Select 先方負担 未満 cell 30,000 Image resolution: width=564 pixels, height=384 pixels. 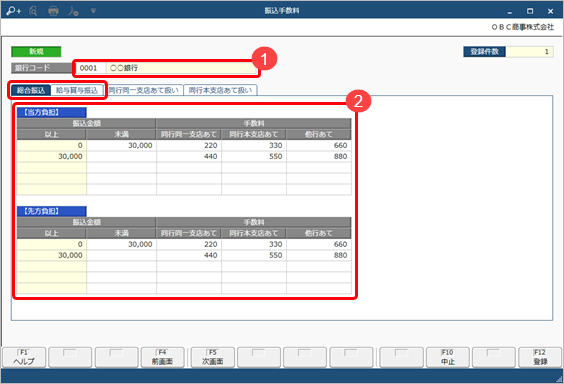tap(121, 244)
